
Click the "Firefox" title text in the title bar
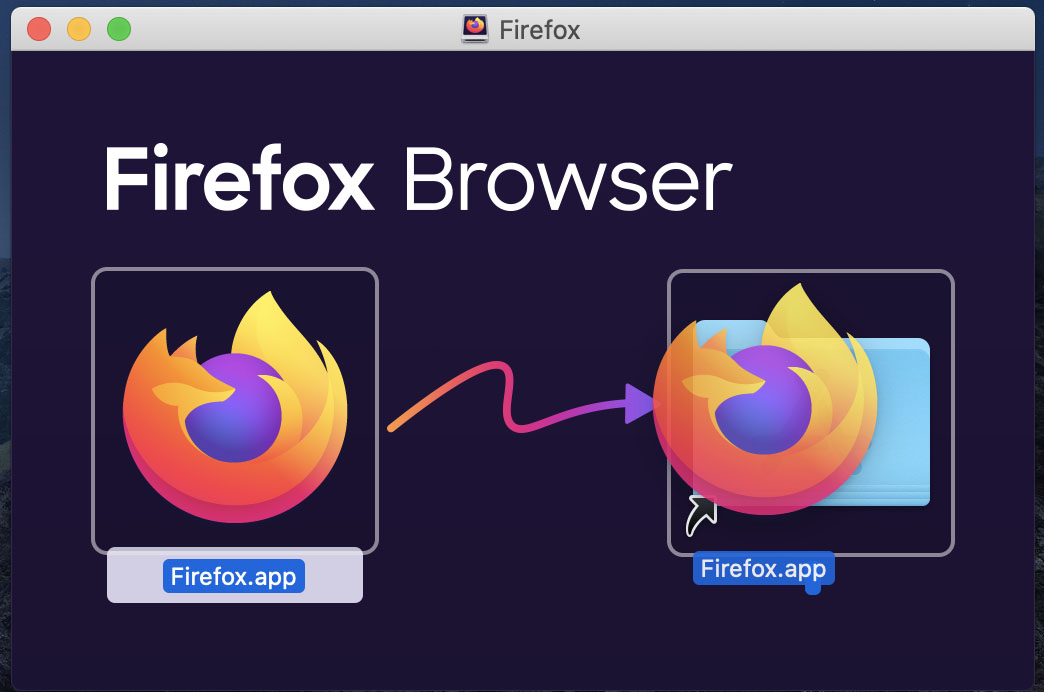[x=539, y=29]
